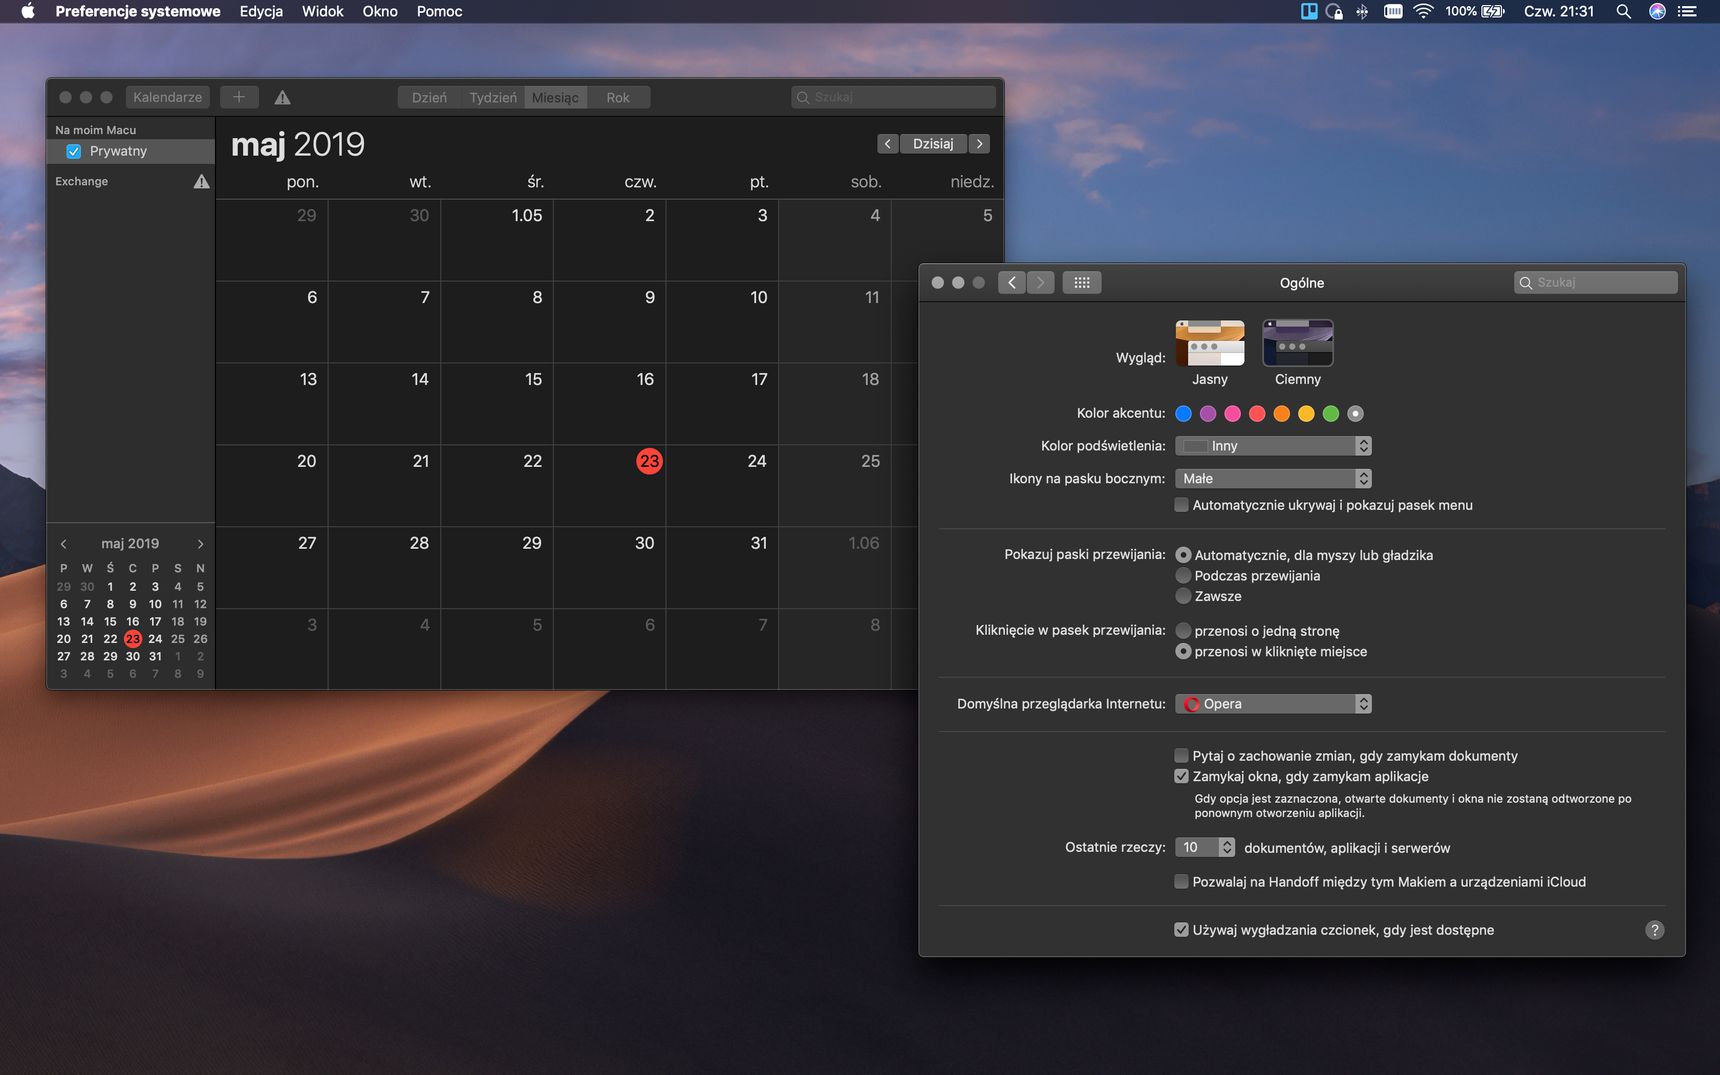Open recent items count stepper
The width and height of the screenshot is (1720, 1075).
click(1227, 847)
